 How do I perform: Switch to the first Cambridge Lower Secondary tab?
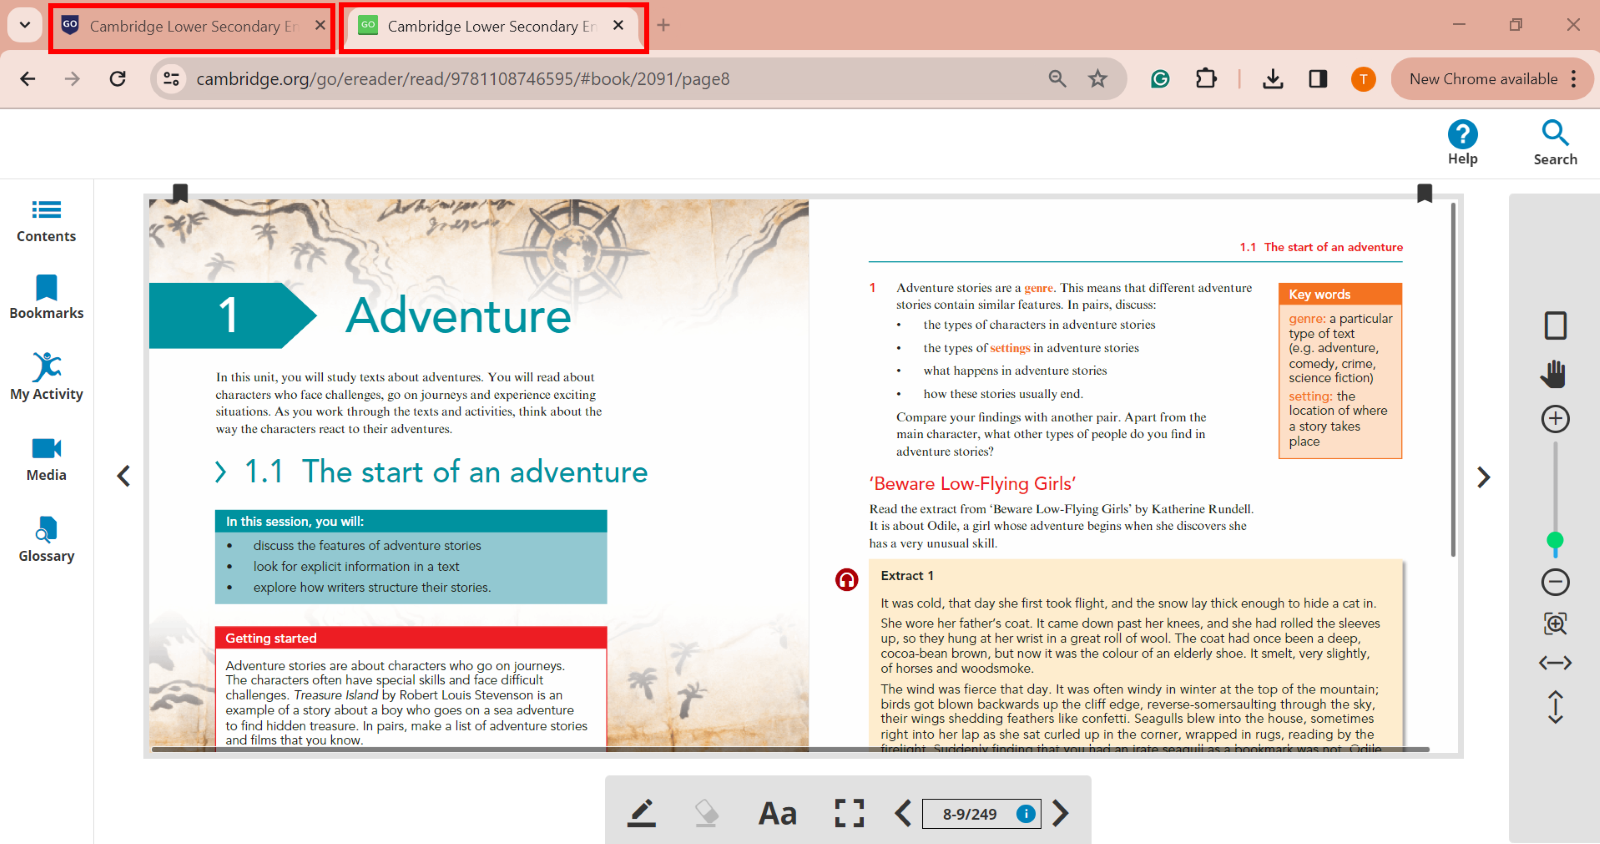tap(192, 26)
